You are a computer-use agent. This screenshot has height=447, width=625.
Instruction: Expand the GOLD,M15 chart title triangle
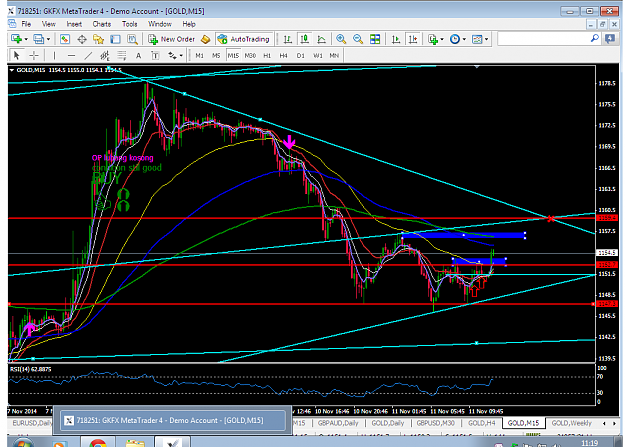(x=12, y=70)
